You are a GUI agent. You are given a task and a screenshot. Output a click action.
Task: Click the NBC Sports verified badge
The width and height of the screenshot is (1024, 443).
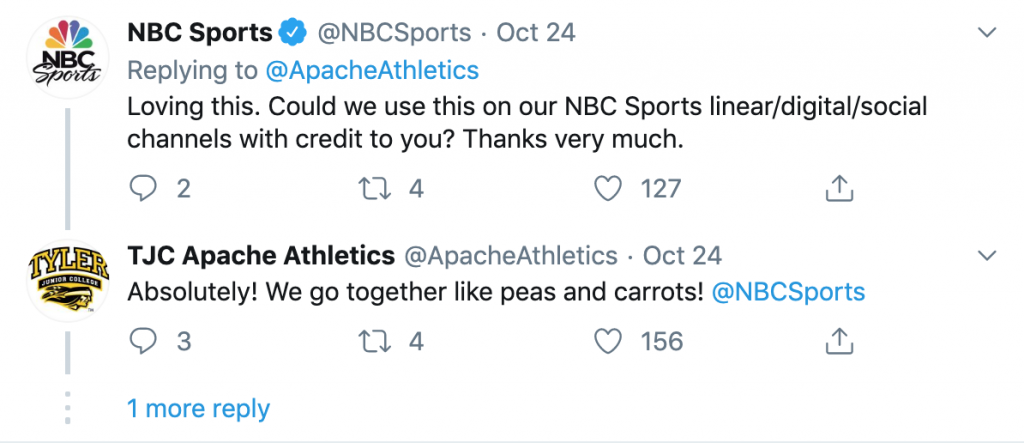294,32
